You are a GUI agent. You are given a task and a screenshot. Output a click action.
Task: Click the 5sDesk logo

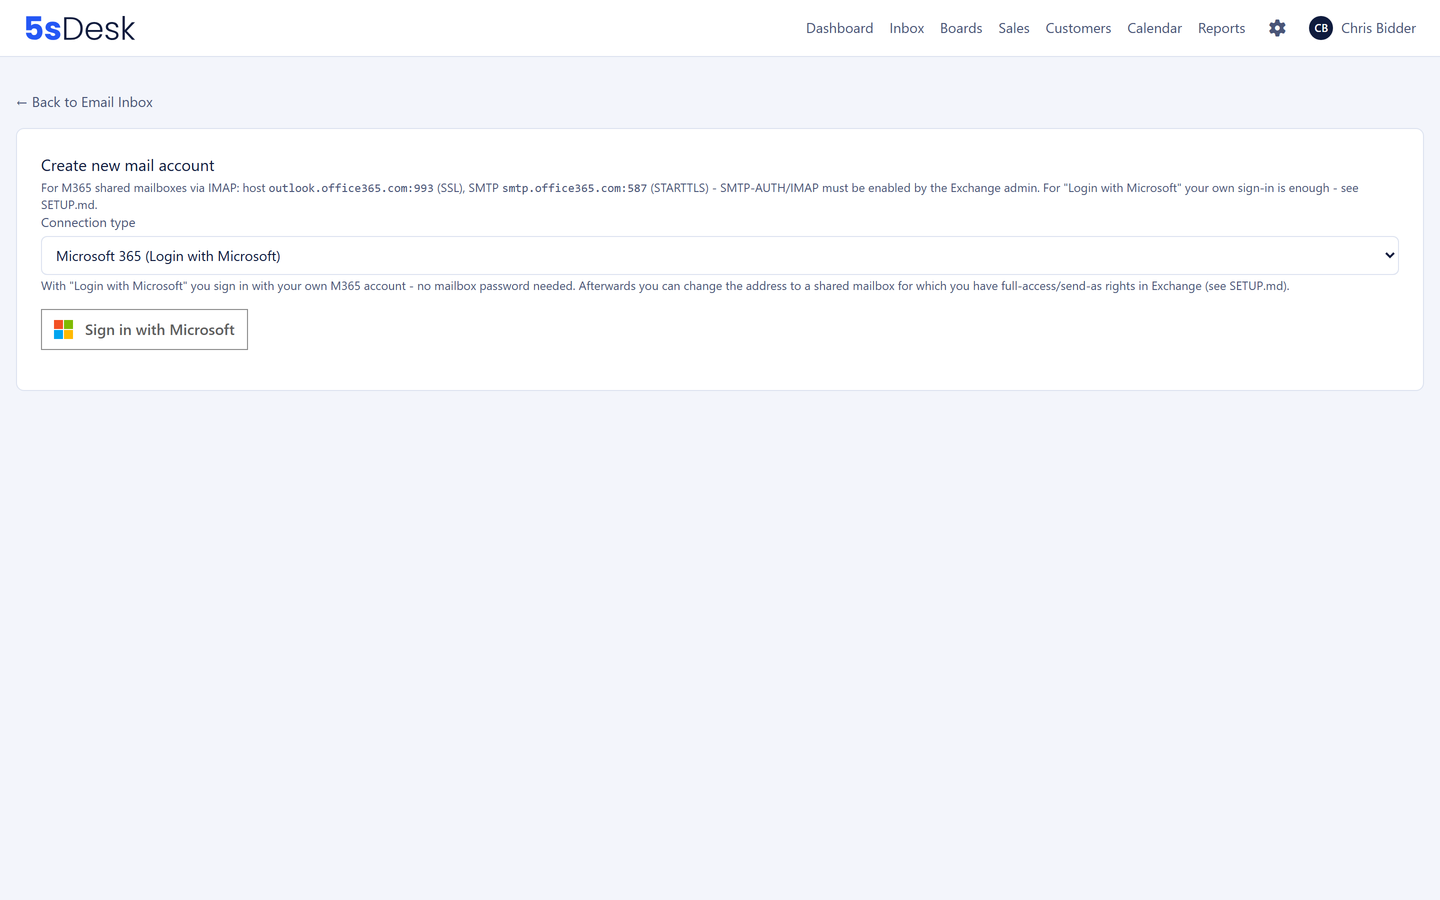pyautogui.click(x=80, y=28)
